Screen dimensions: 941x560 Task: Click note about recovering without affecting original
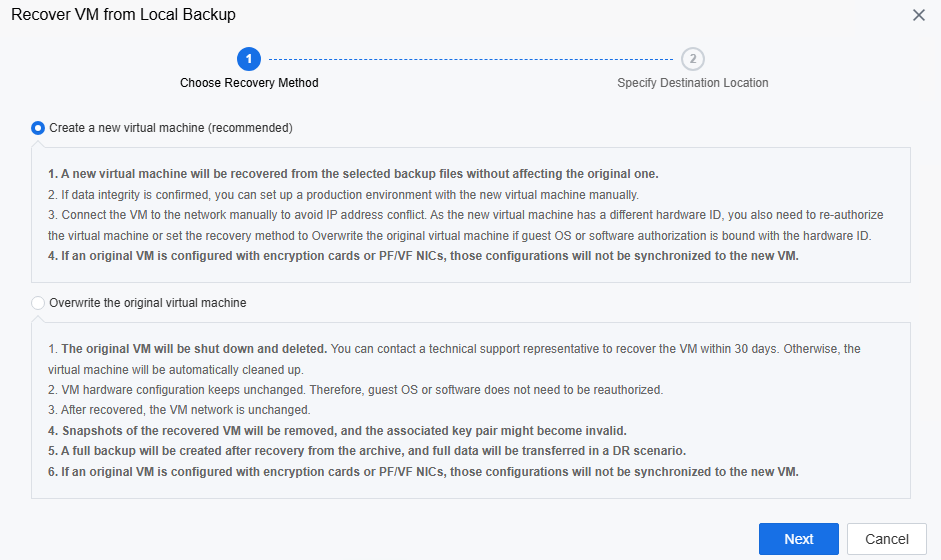(x=353, y=174)
